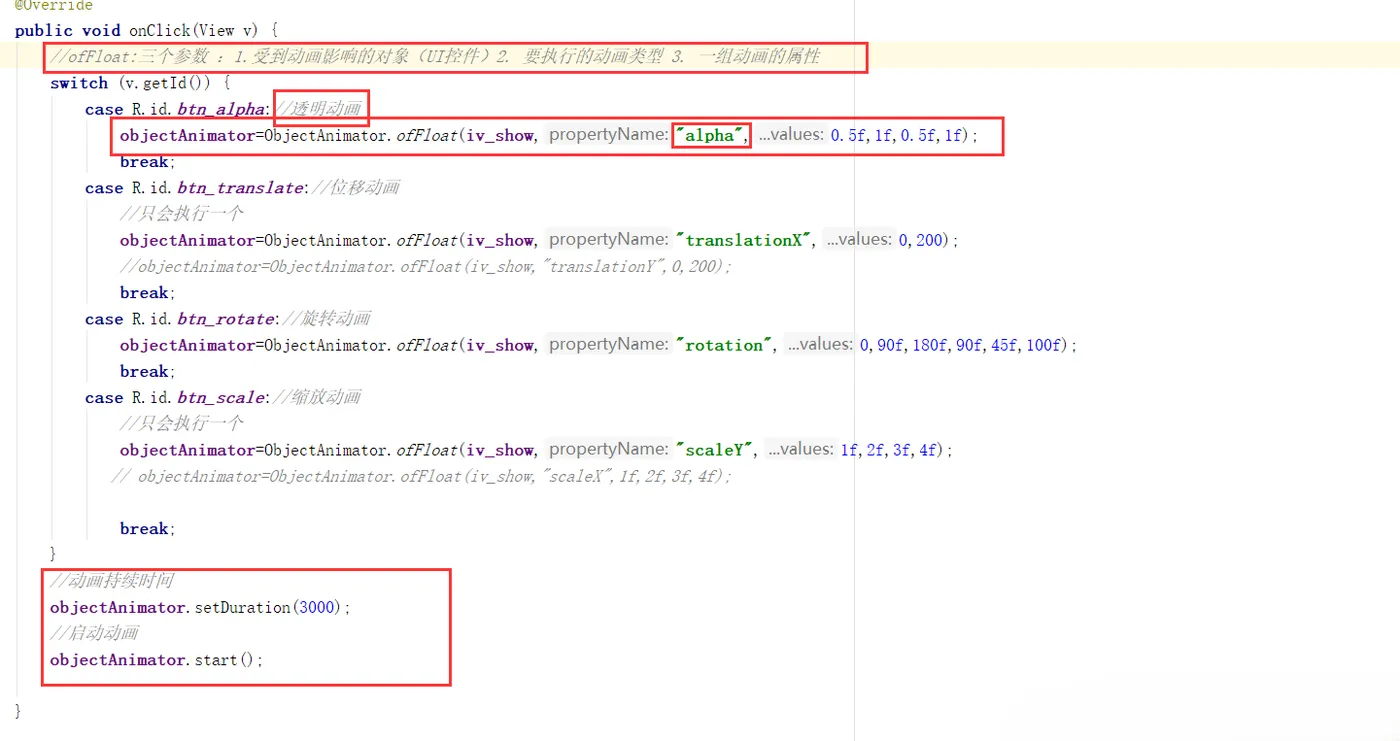1400x741 pixels.
Task: Click the values 0.5f,1f,0.5f,1f arguments
Action: 899,135
